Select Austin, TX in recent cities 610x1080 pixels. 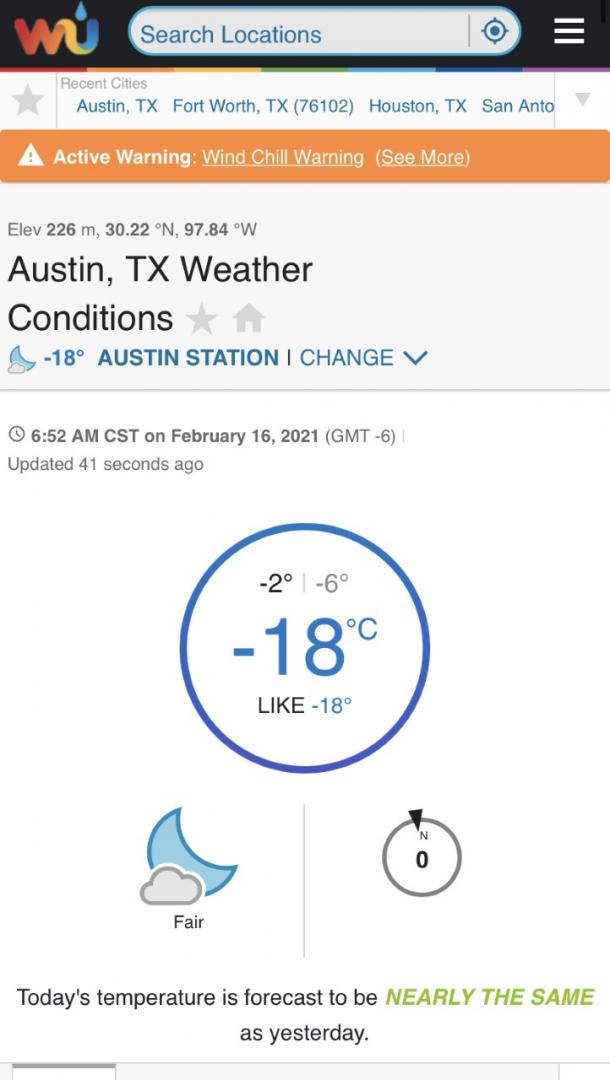pyautogui.click(x=117, y=106)
